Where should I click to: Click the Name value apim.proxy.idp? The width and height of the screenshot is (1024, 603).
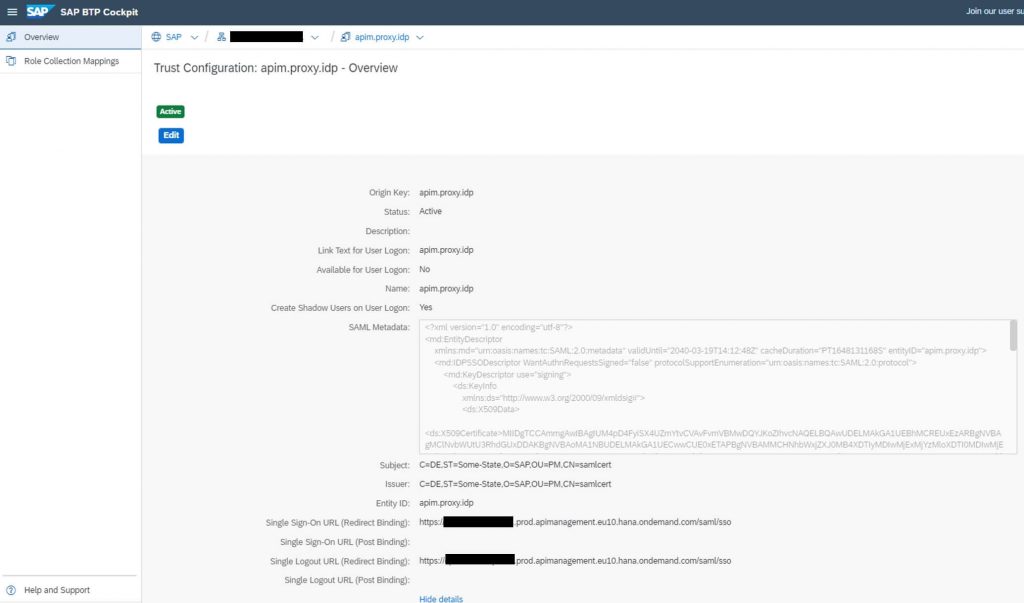coord(446,289)
